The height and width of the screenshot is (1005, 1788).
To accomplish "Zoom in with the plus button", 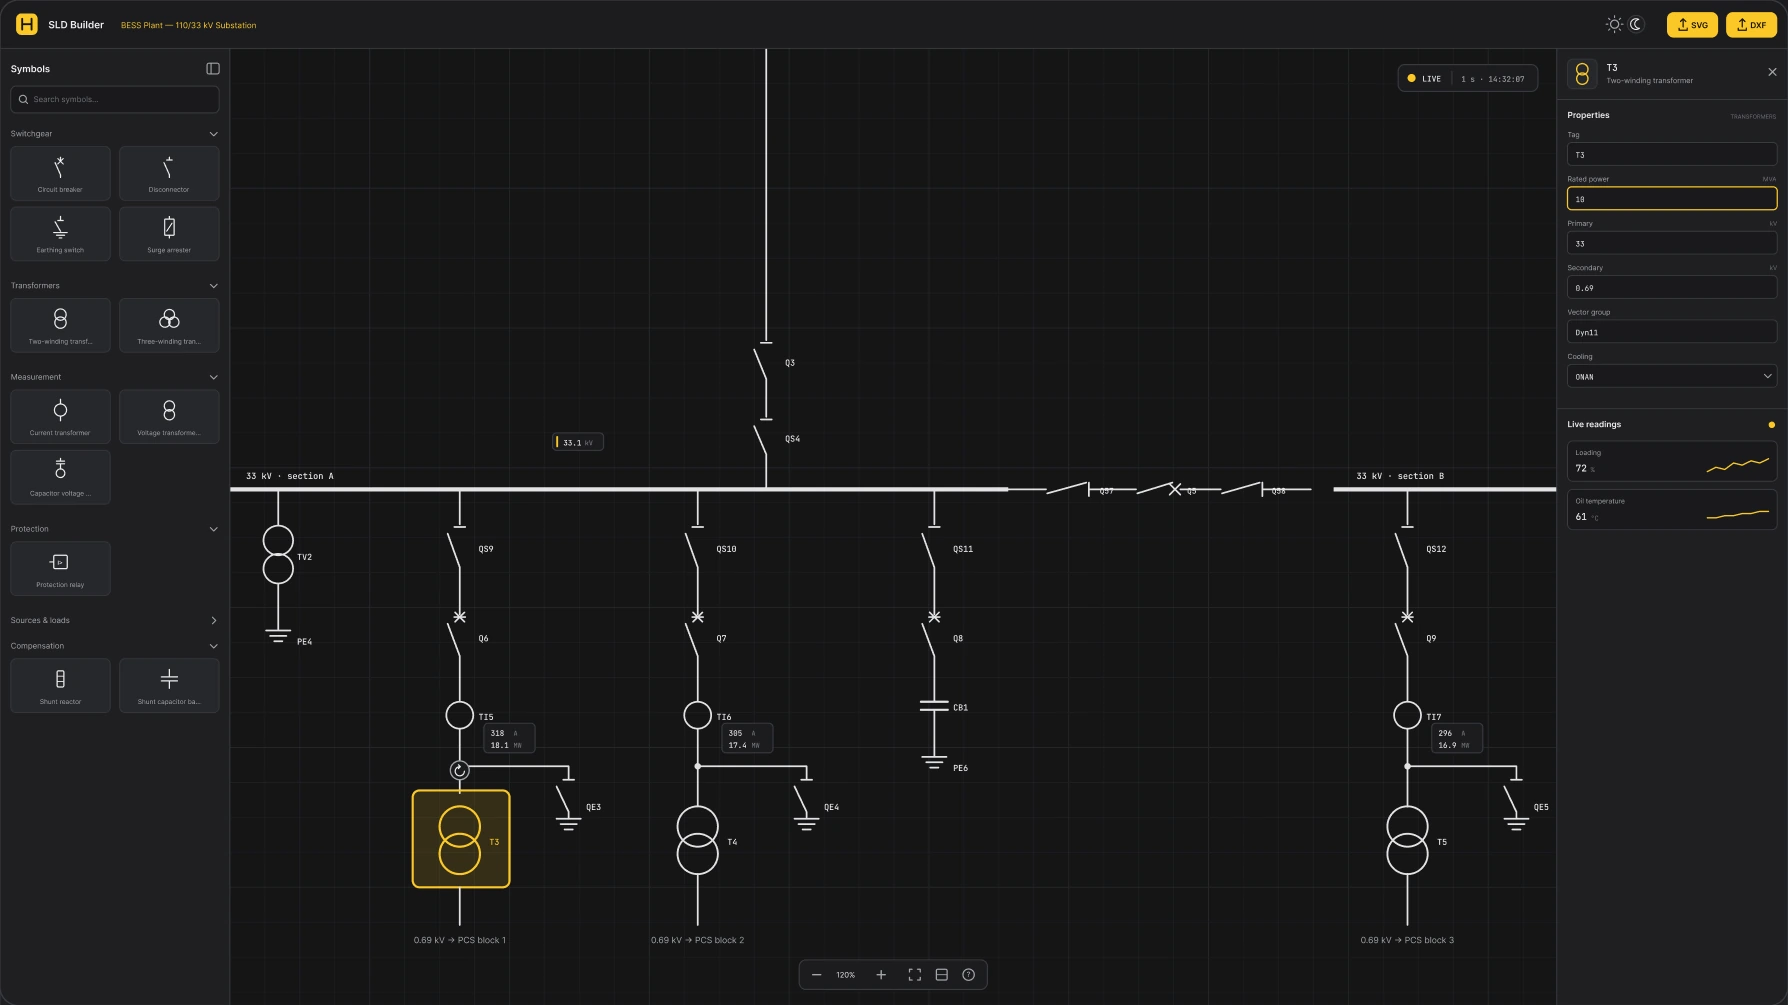I will 881,975.
